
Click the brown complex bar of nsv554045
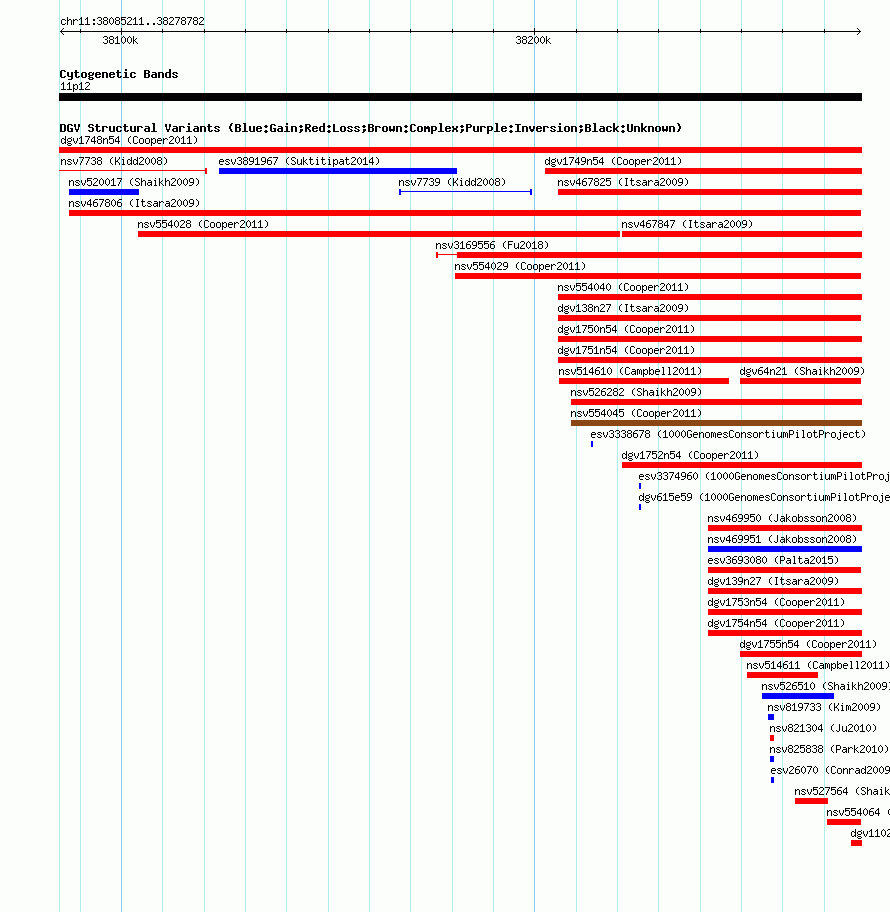[x=716, y=423]
